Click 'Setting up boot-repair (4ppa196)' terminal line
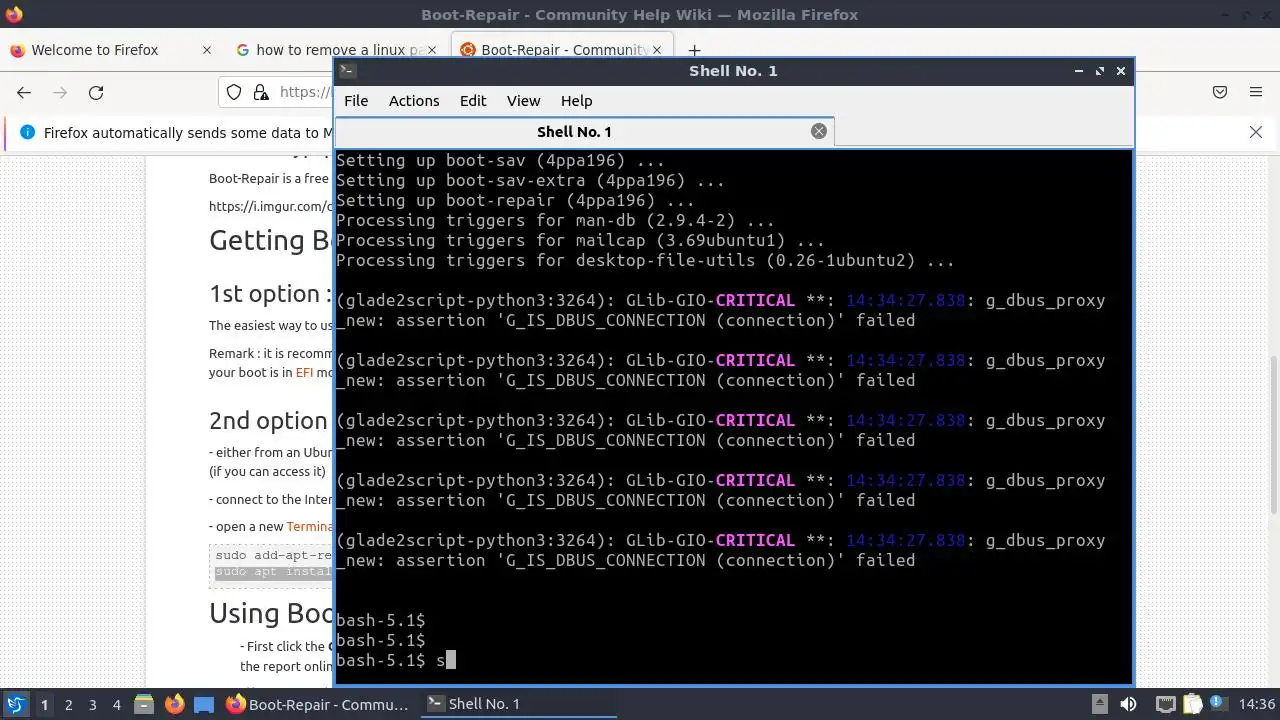Viewport: 1280px width, 720px height. [515, 200]
